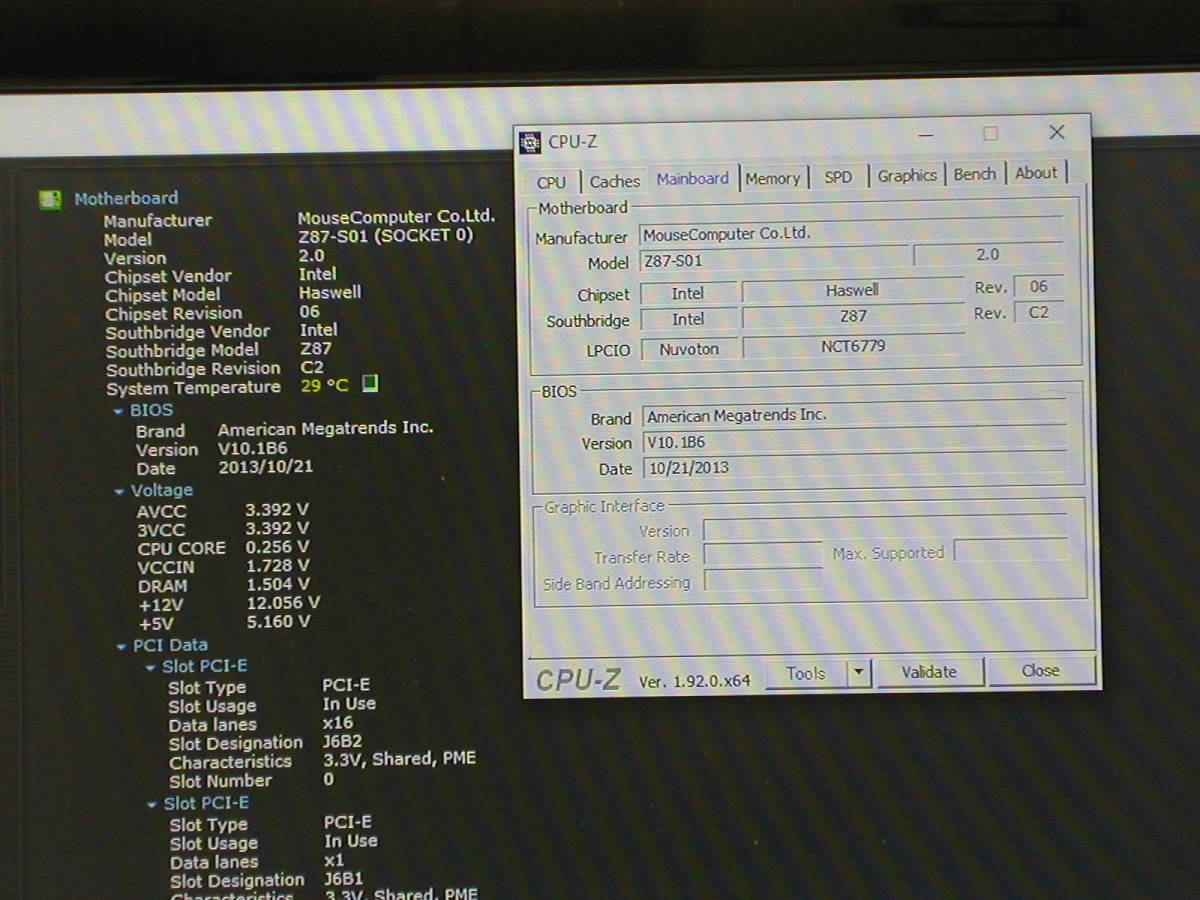1200x900 pixels.
Task: Close CPU-Z with the title bar X
Action: [x=1056, y=132]
